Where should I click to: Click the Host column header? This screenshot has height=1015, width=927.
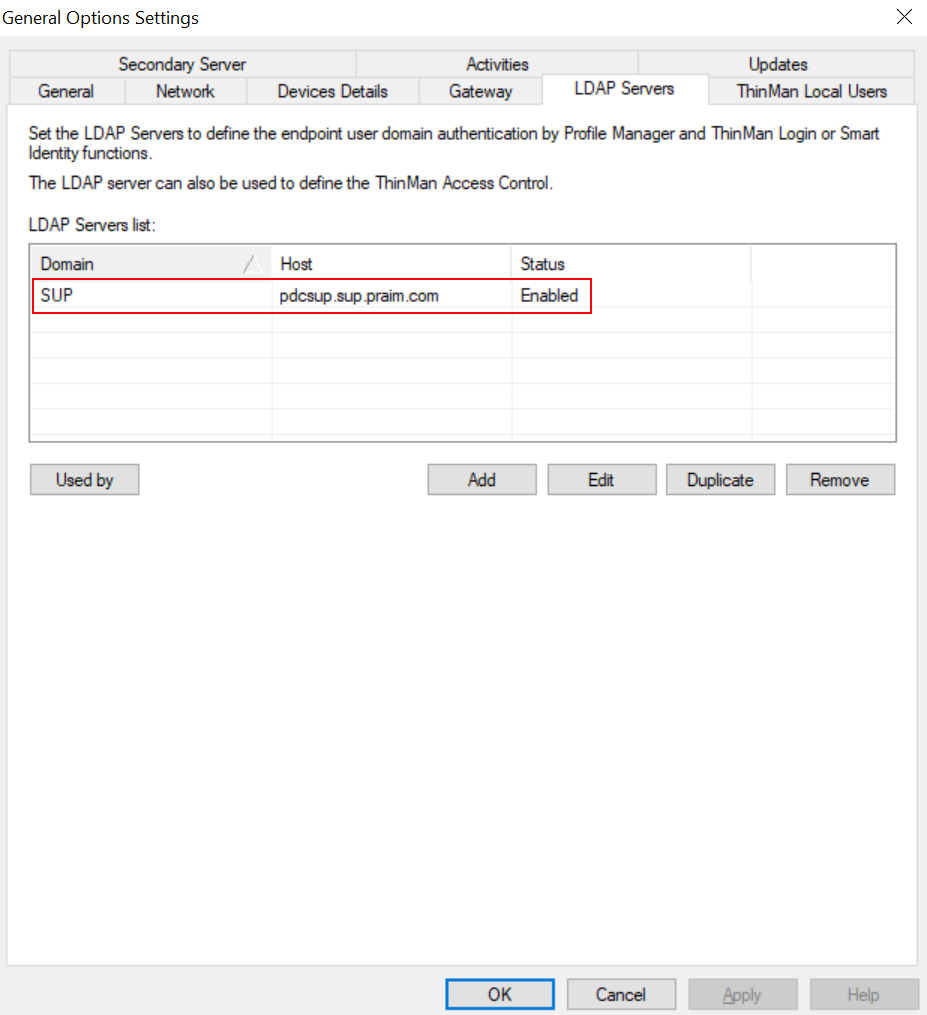click(x=392, y=263)
